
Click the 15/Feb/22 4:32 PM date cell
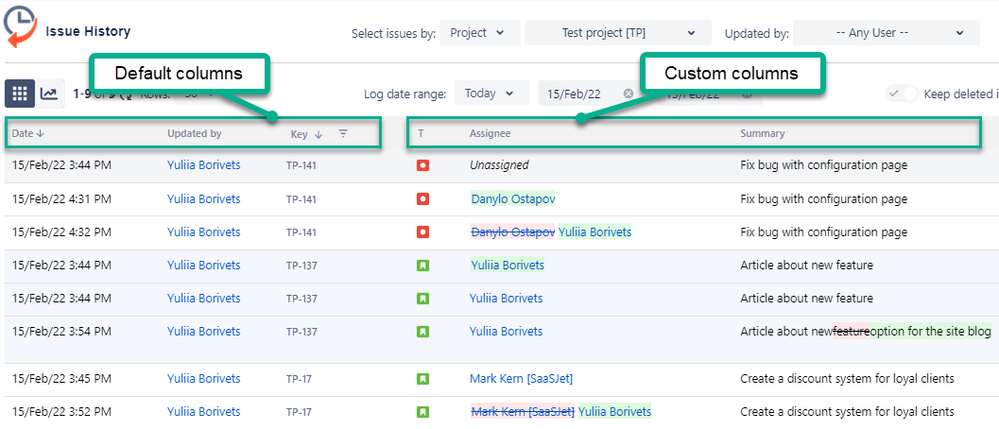(62, 232)
